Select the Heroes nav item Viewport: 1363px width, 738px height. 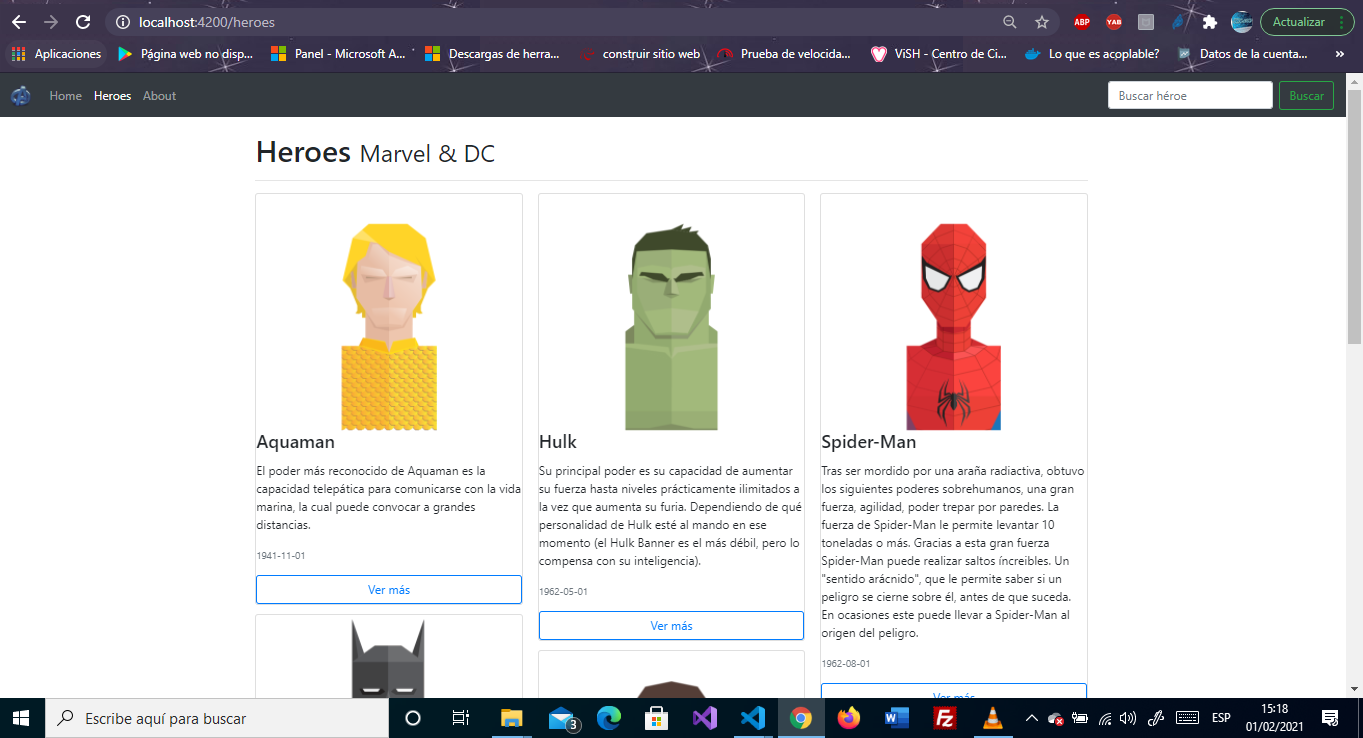click(112, 96)
